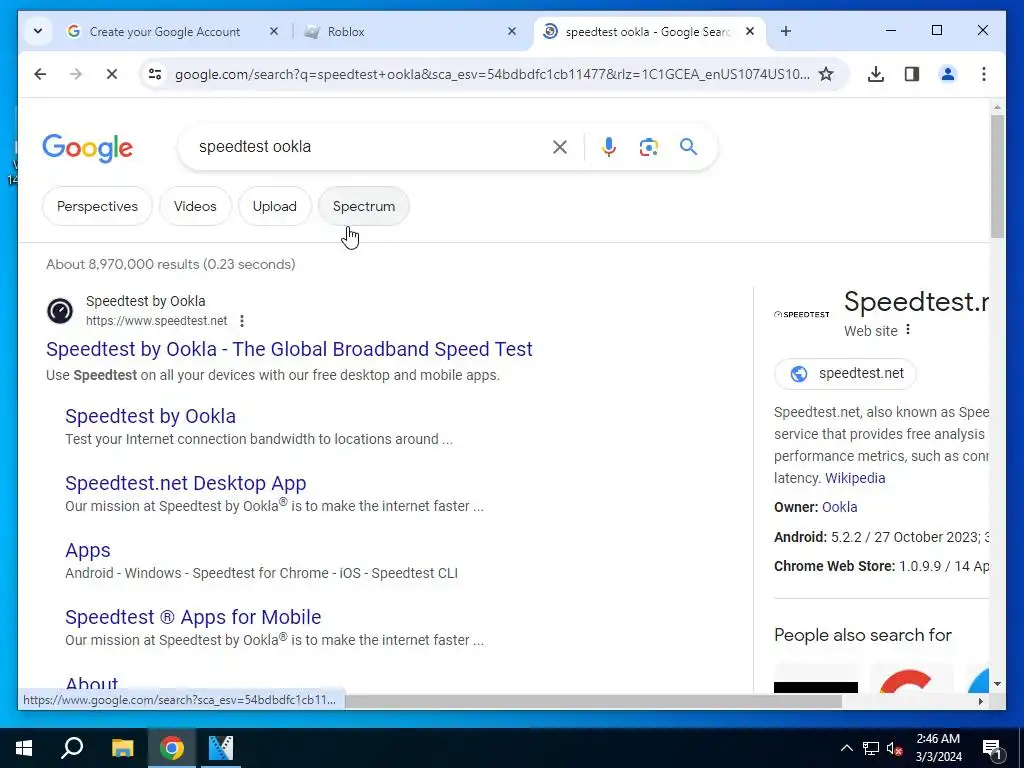Open the Windows notification center
This screenshot has height=768, width=1024.
pos(992,748)
